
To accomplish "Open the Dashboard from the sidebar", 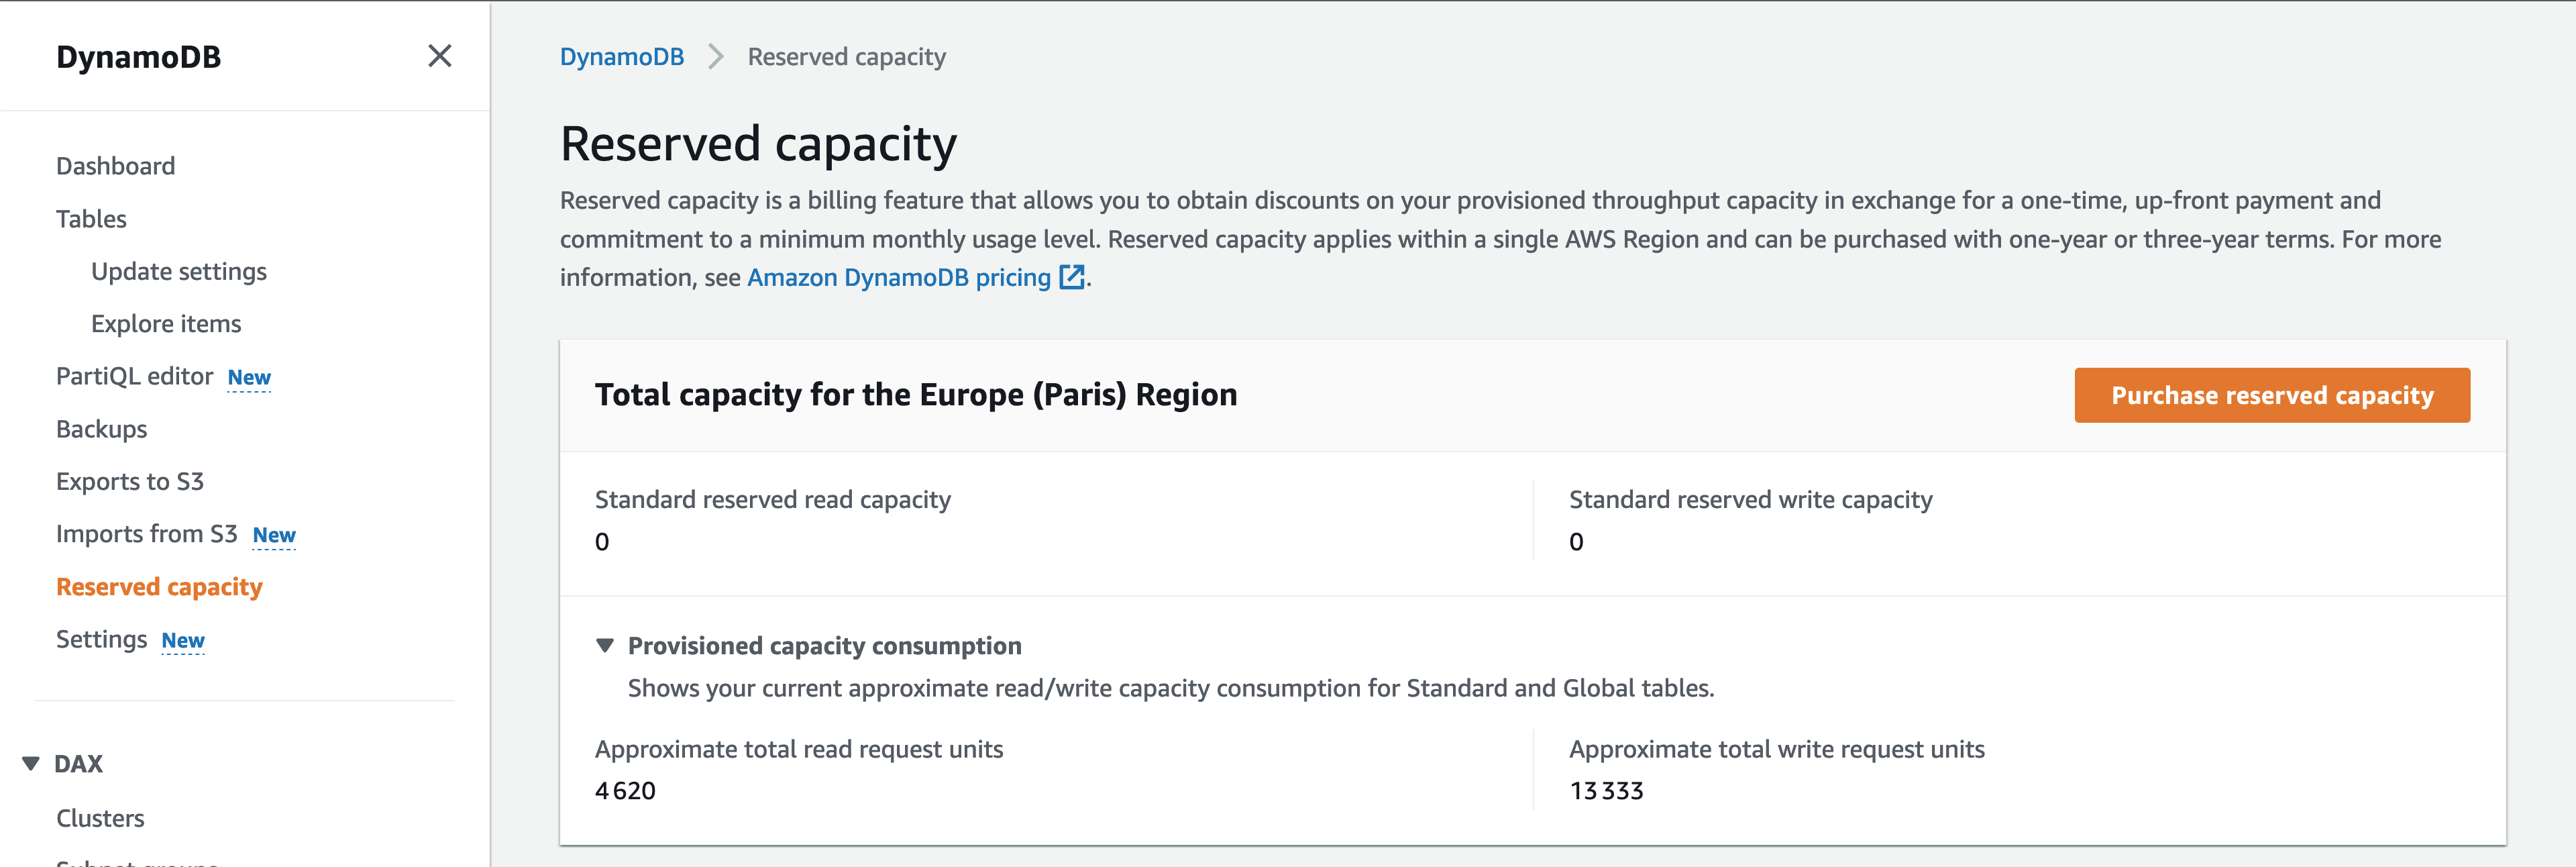I will click(x=116, y=165).
